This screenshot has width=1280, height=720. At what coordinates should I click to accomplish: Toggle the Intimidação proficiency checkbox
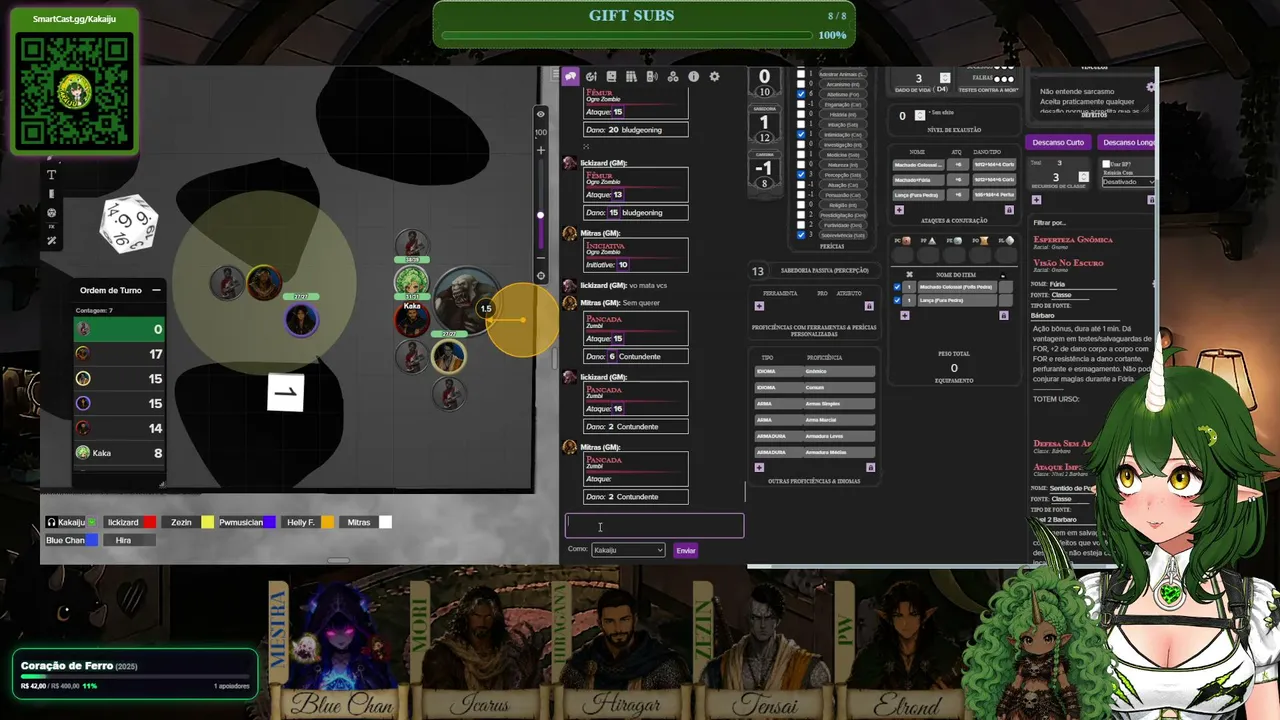801,134
